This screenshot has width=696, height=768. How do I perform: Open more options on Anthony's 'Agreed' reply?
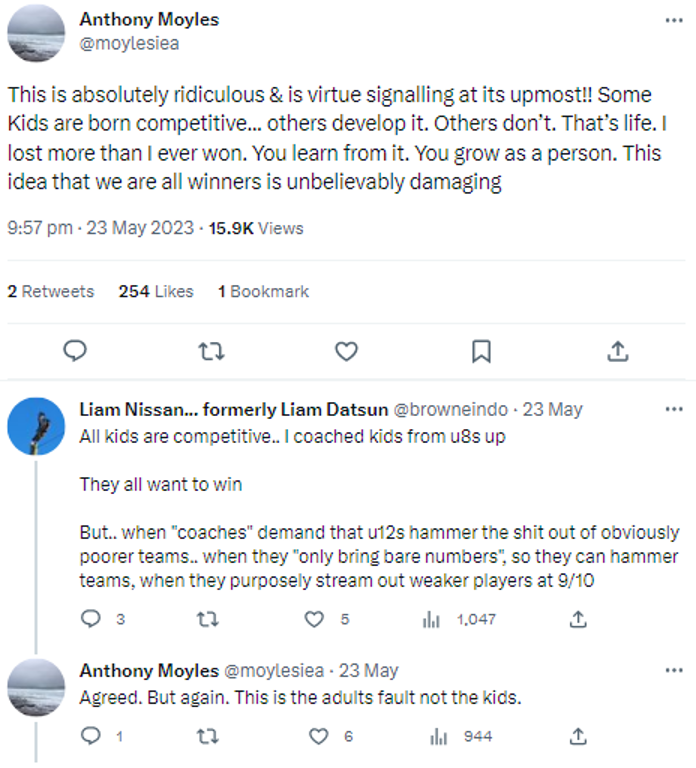pos(674,670)
